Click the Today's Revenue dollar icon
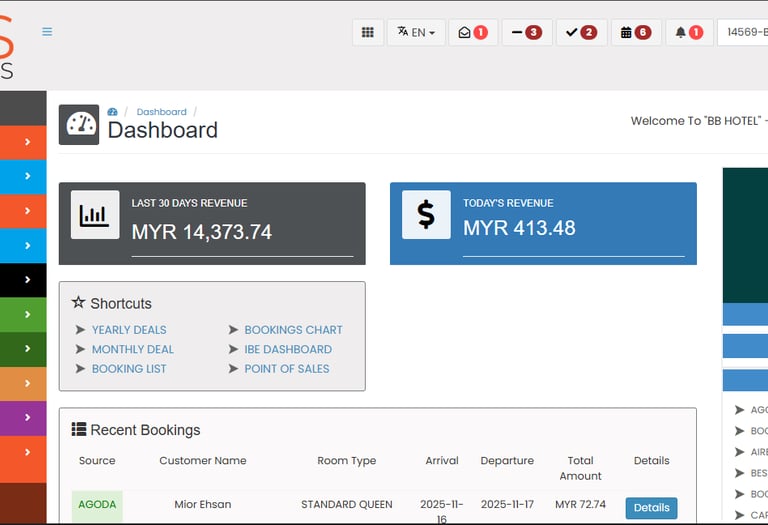This screenshot has height=525, width=768. (x=426, y=215)
